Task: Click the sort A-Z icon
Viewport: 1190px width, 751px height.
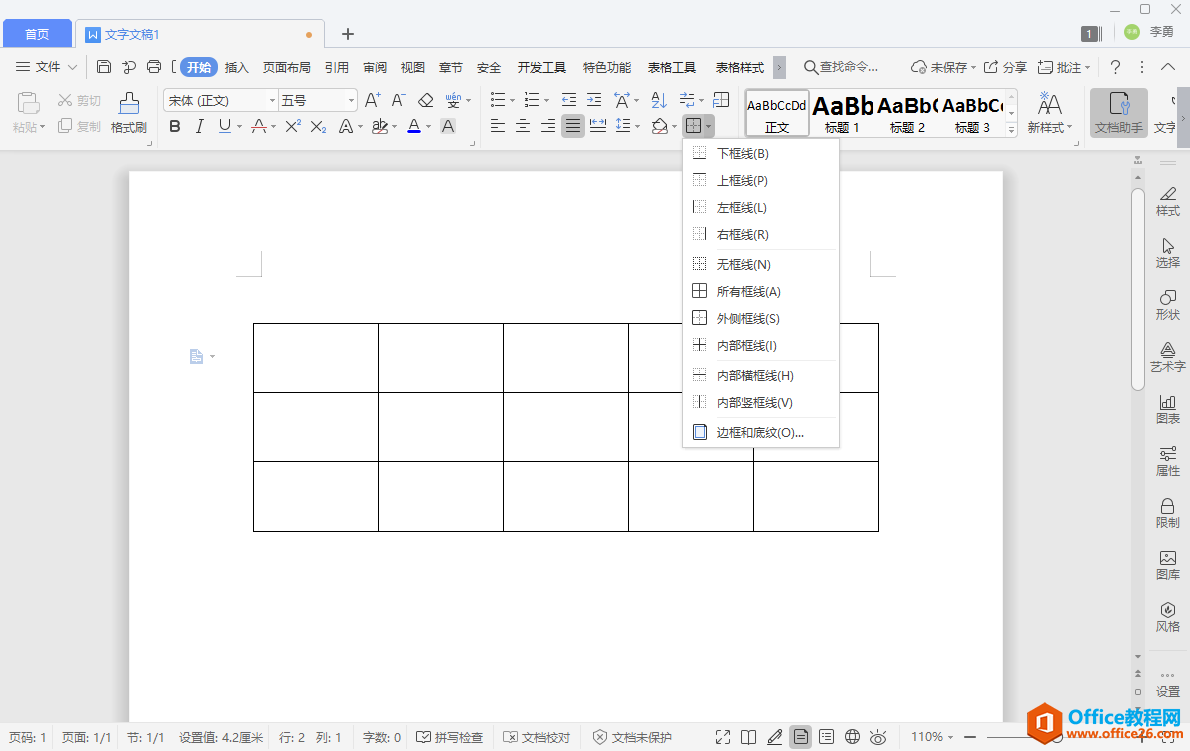Action: [x=659, y=100]
